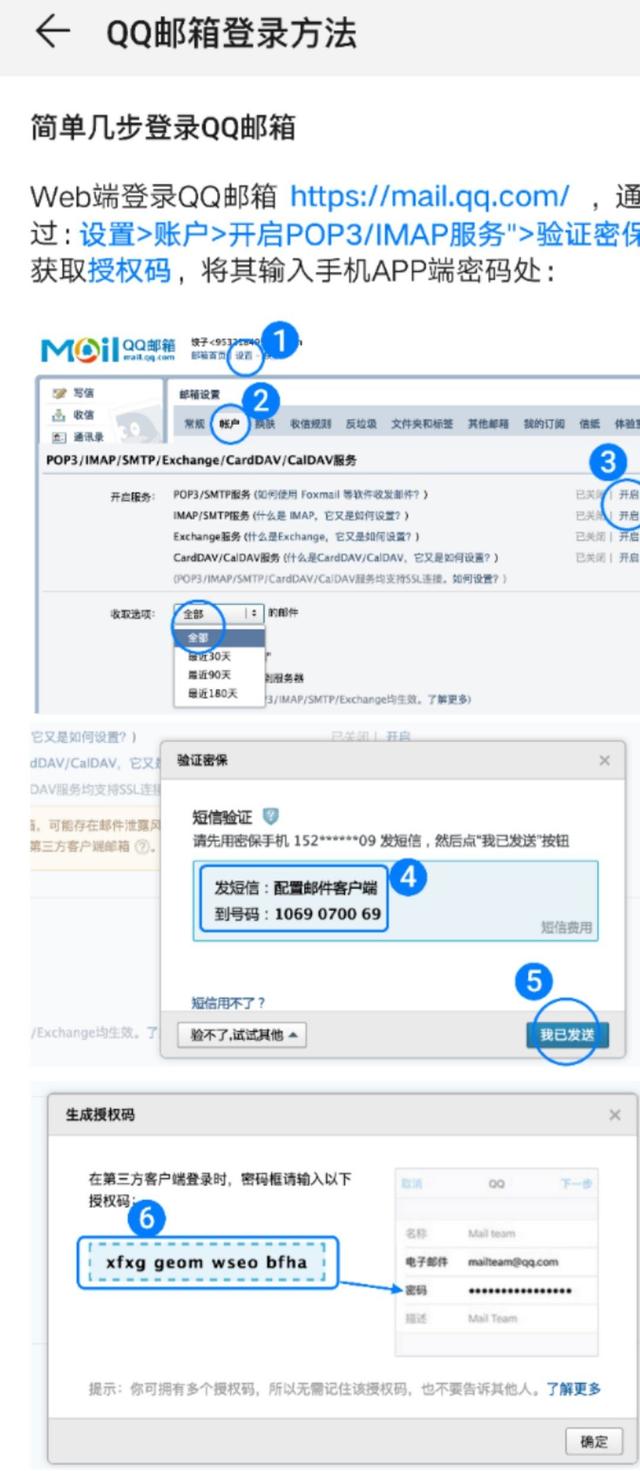Tap the 授权码 hyperlink in the paragraph
Image resolution: width=640 pixels, height=1471 pixels.
point(130,270)
